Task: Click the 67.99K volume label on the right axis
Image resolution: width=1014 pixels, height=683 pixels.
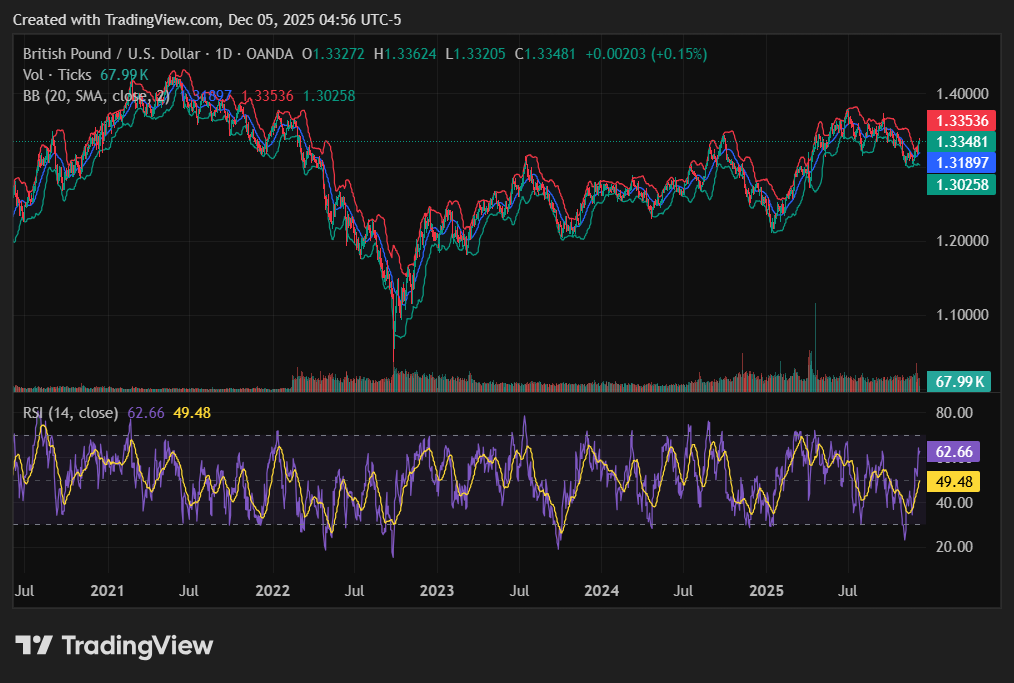Action: 958,381
